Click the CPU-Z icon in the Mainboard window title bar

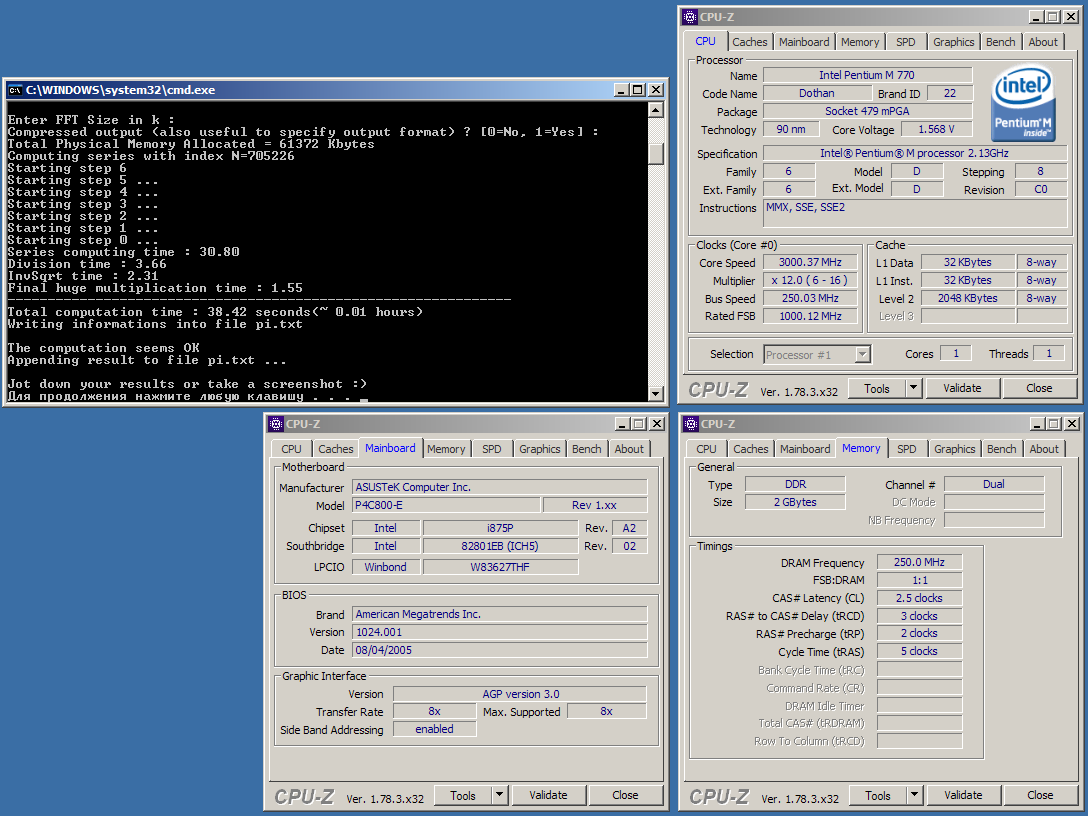coord(276,424)
